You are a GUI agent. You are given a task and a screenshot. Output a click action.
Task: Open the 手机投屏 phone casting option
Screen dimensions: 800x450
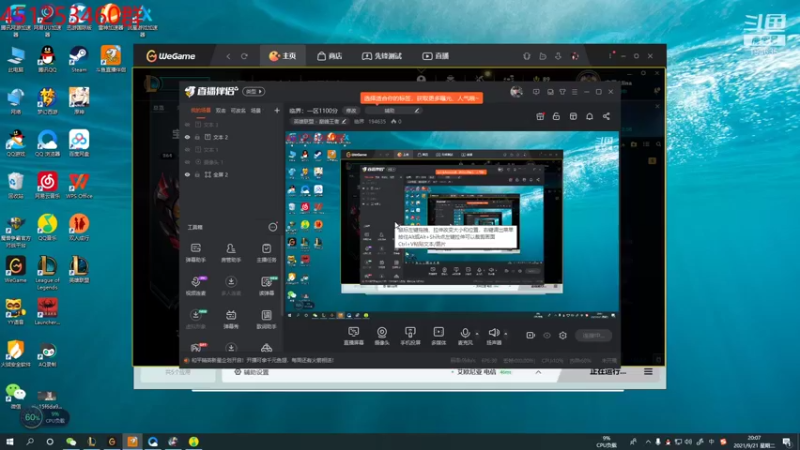click(x=410, y=336)
